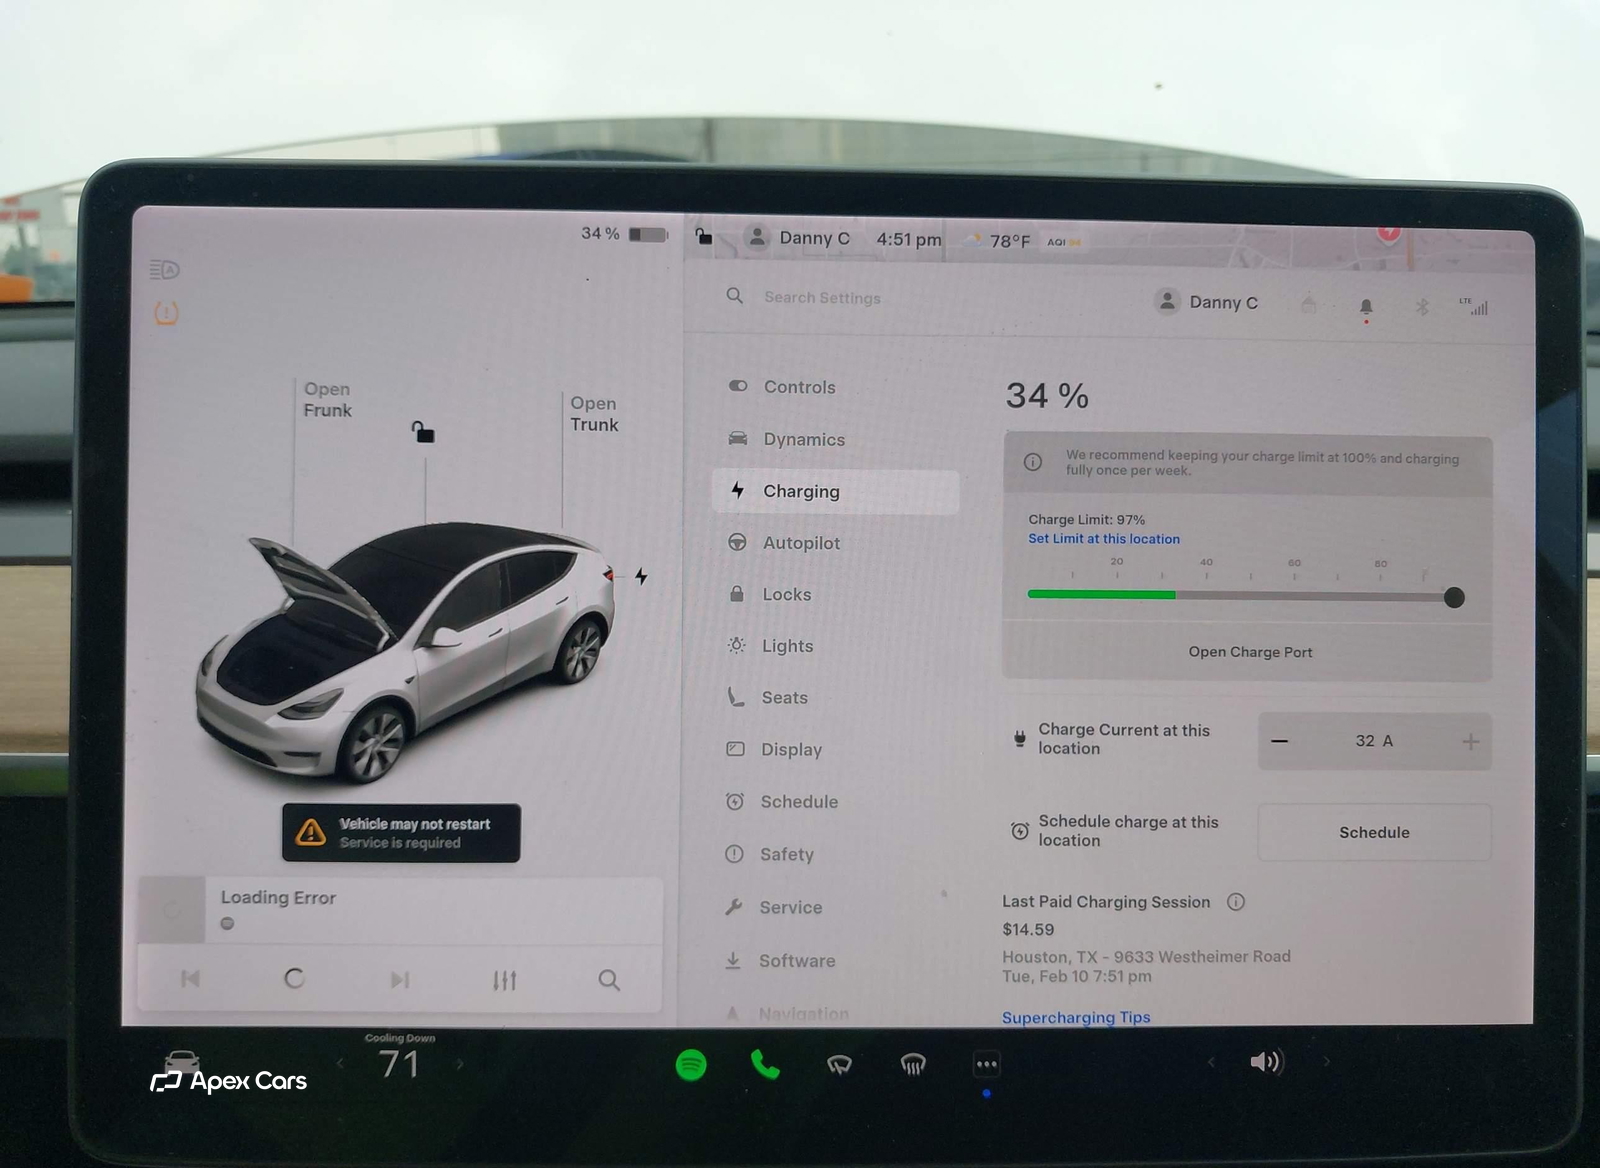This screenshot has width=1600, height=1168.
Task: Tap the battery icon next to 34 %
Action: (x=648, y=234)
